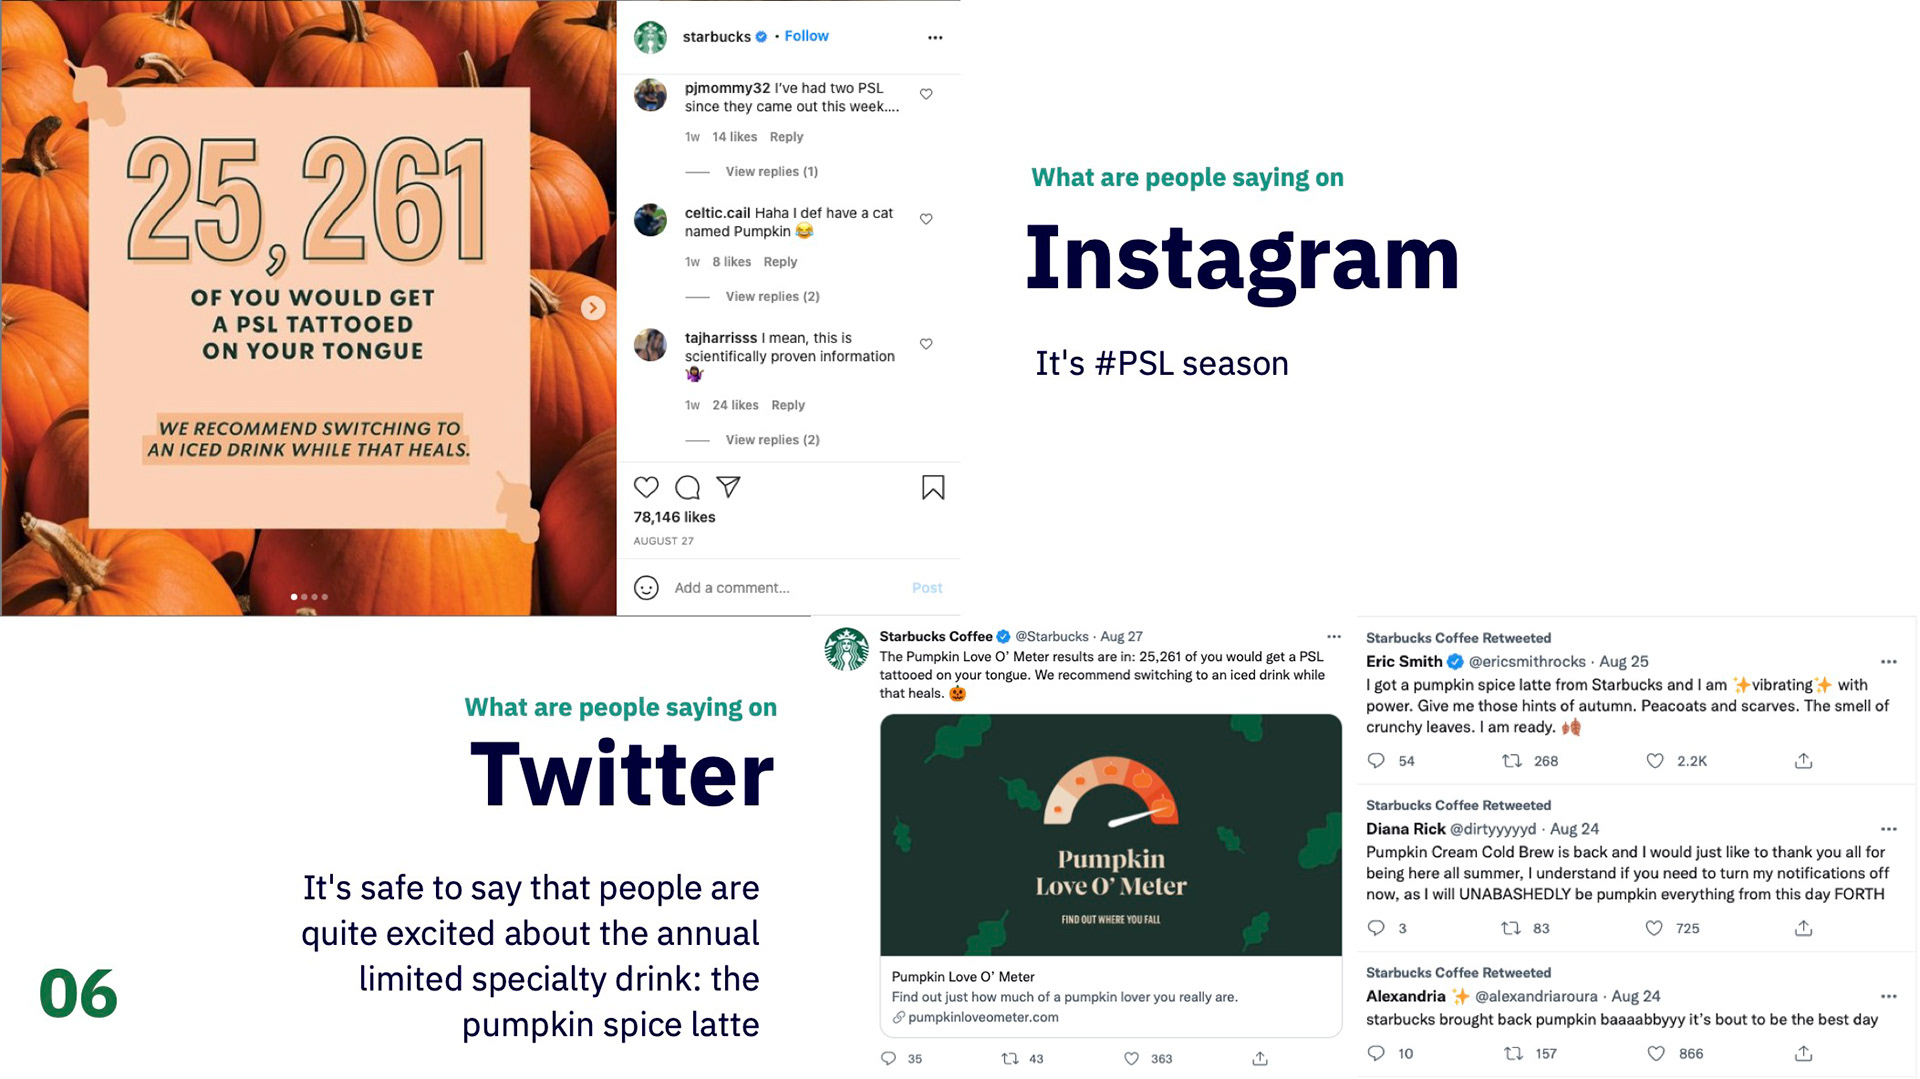1920x1079 pixels.
Task: Open three-dot menu on Starbucks Instagram header
Action: [x=935, y=38]
